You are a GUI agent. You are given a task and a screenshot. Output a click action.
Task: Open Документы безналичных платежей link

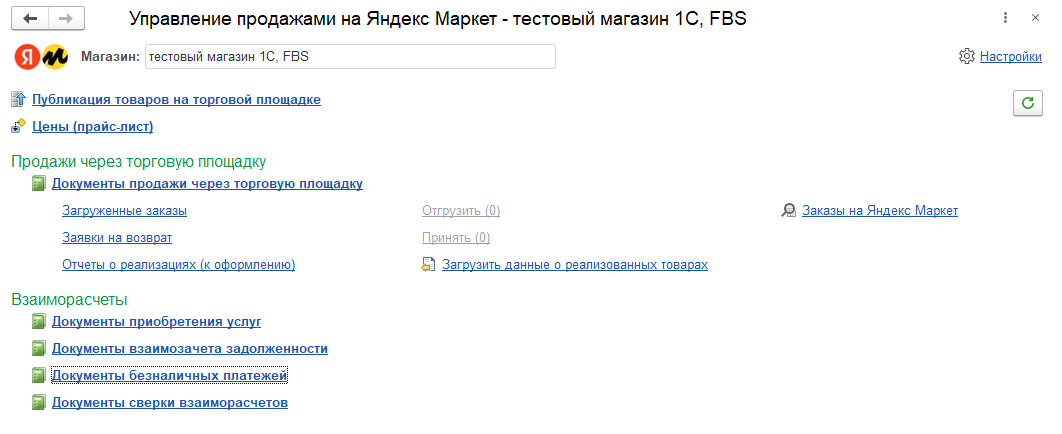tap(170, 376)
